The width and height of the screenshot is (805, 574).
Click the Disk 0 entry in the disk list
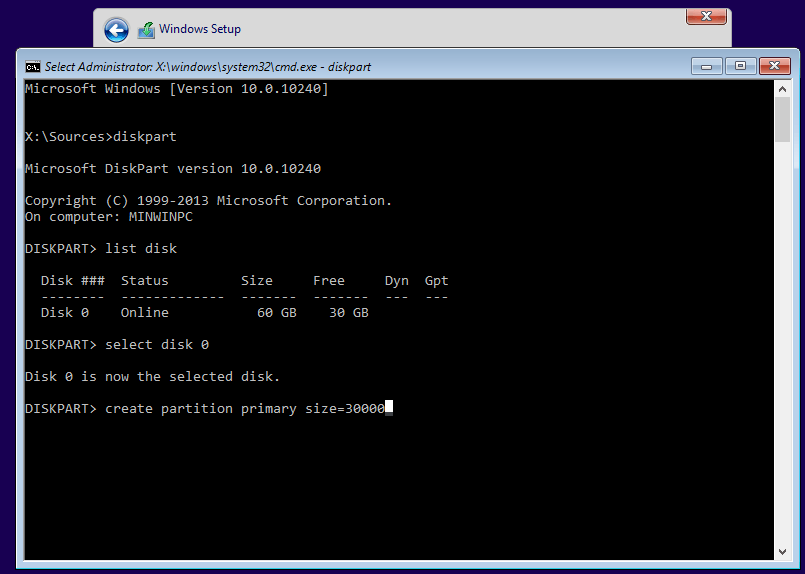click(65, 313)
